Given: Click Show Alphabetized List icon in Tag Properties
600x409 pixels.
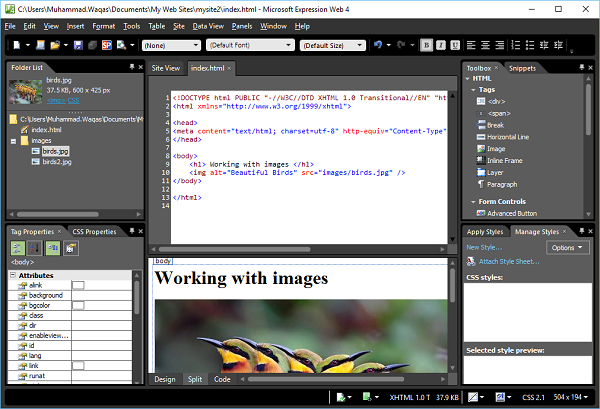Looking at the screenshot, I should tap(35, 248).
